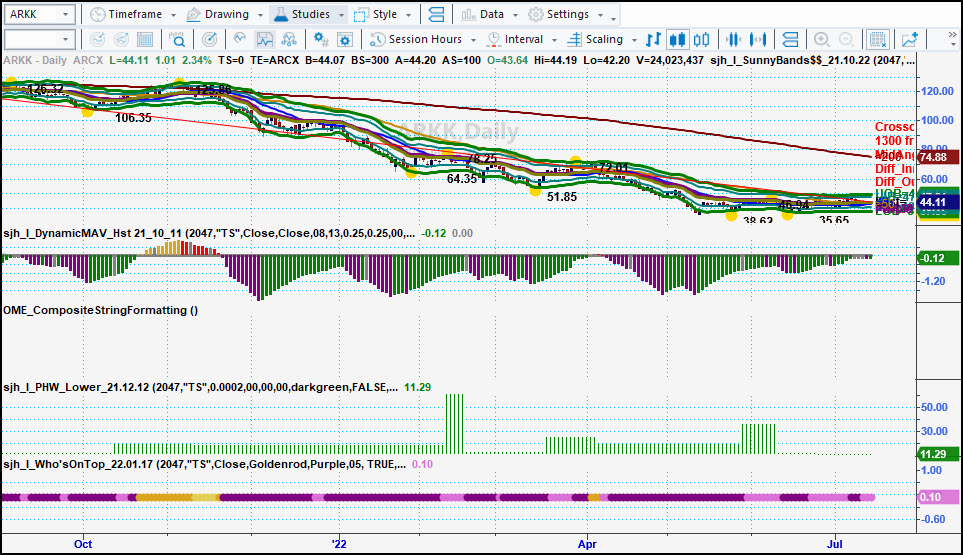The image size is (963, 555).
Task: Toggle the highlighted chart analysis icon
Action: (265, 39)
